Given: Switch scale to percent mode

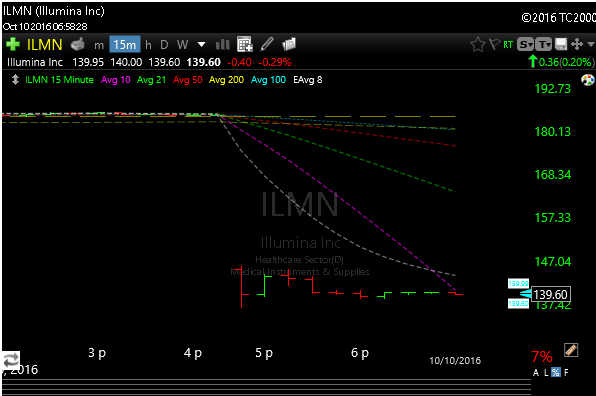Looking at the screenshot, I should pyautogui.click(x=556, y=372).
